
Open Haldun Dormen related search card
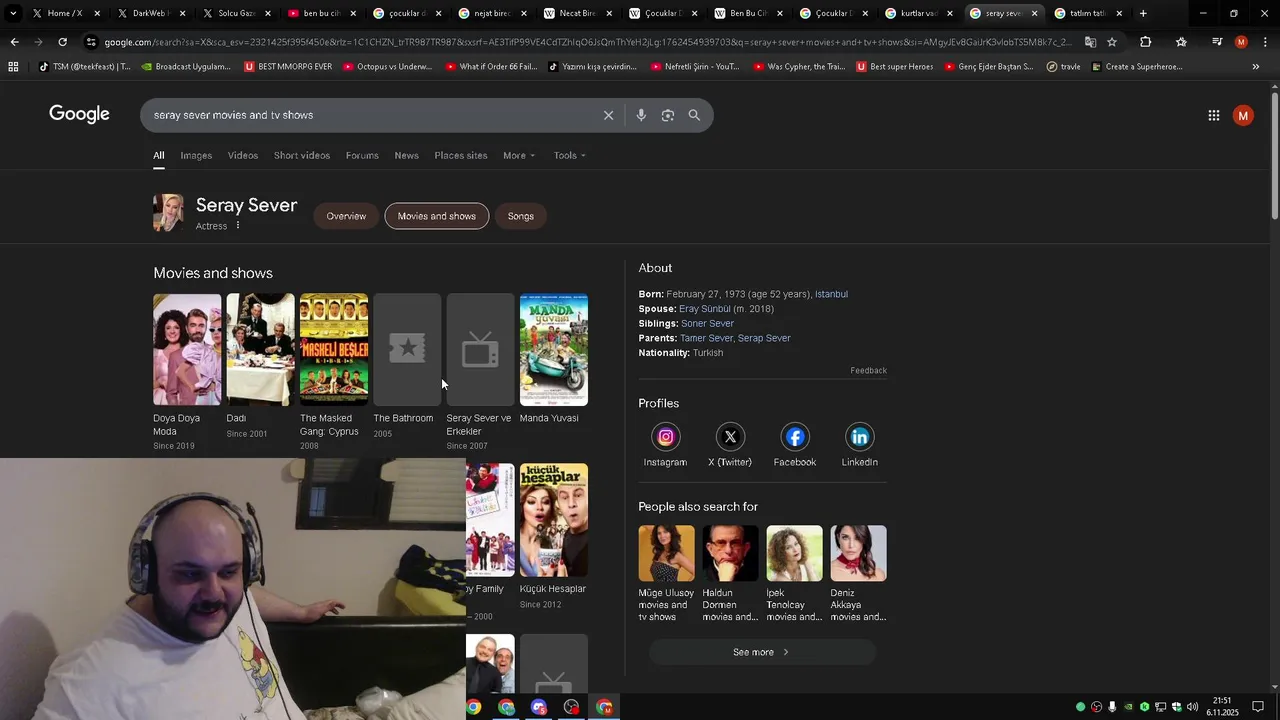coord(730,574)
